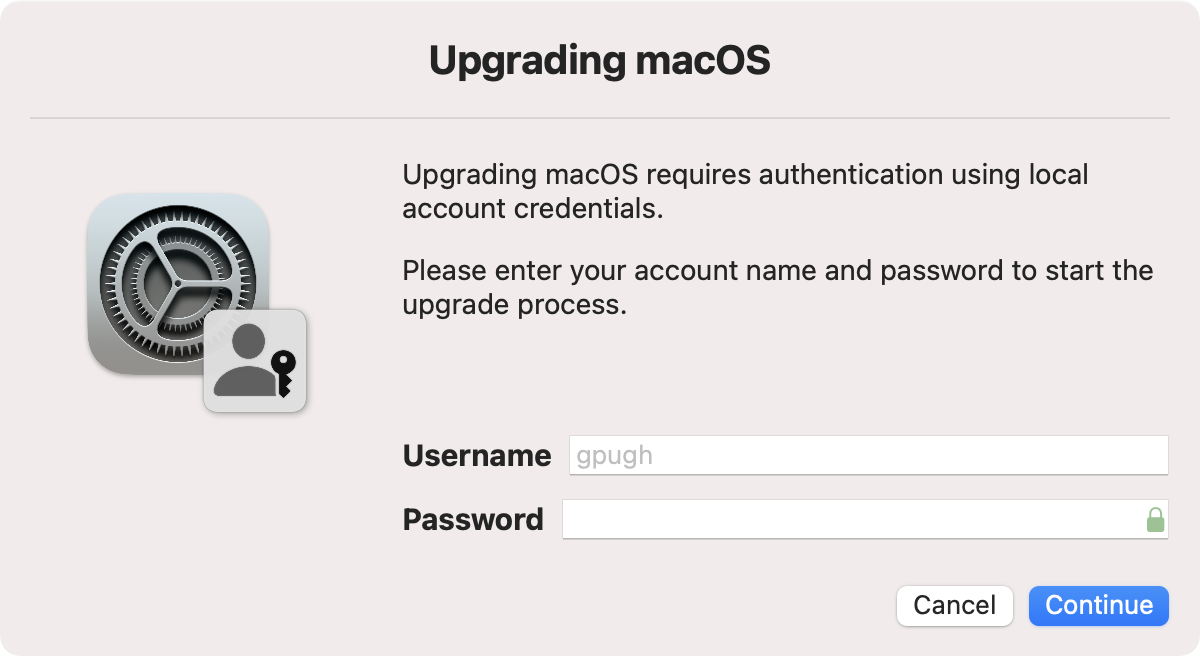This screenshot has width=1200, height=656.
Task: Focus the Password text field
Action: coord(865,520)
